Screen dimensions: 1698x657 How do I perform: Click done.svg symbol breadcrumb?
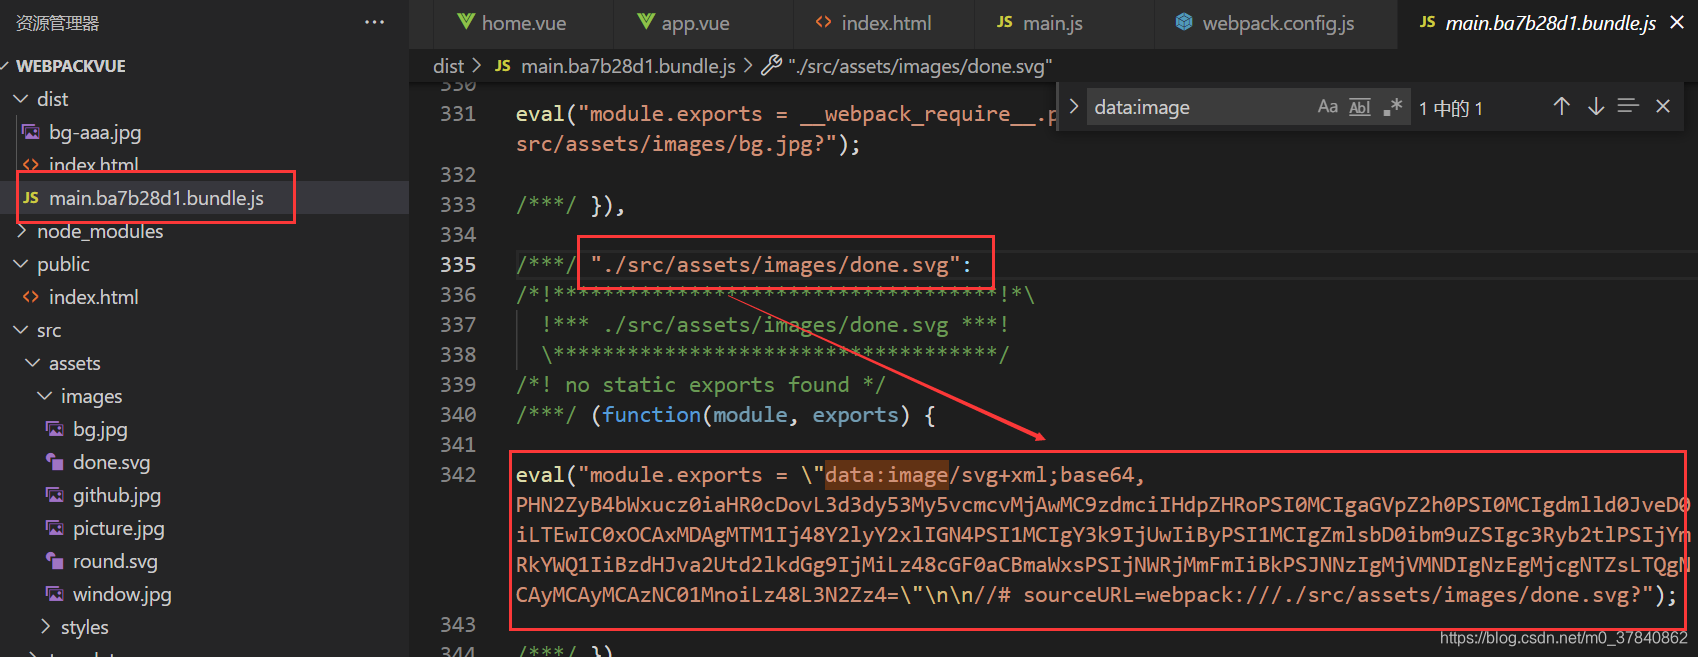(x=920, y=66)
